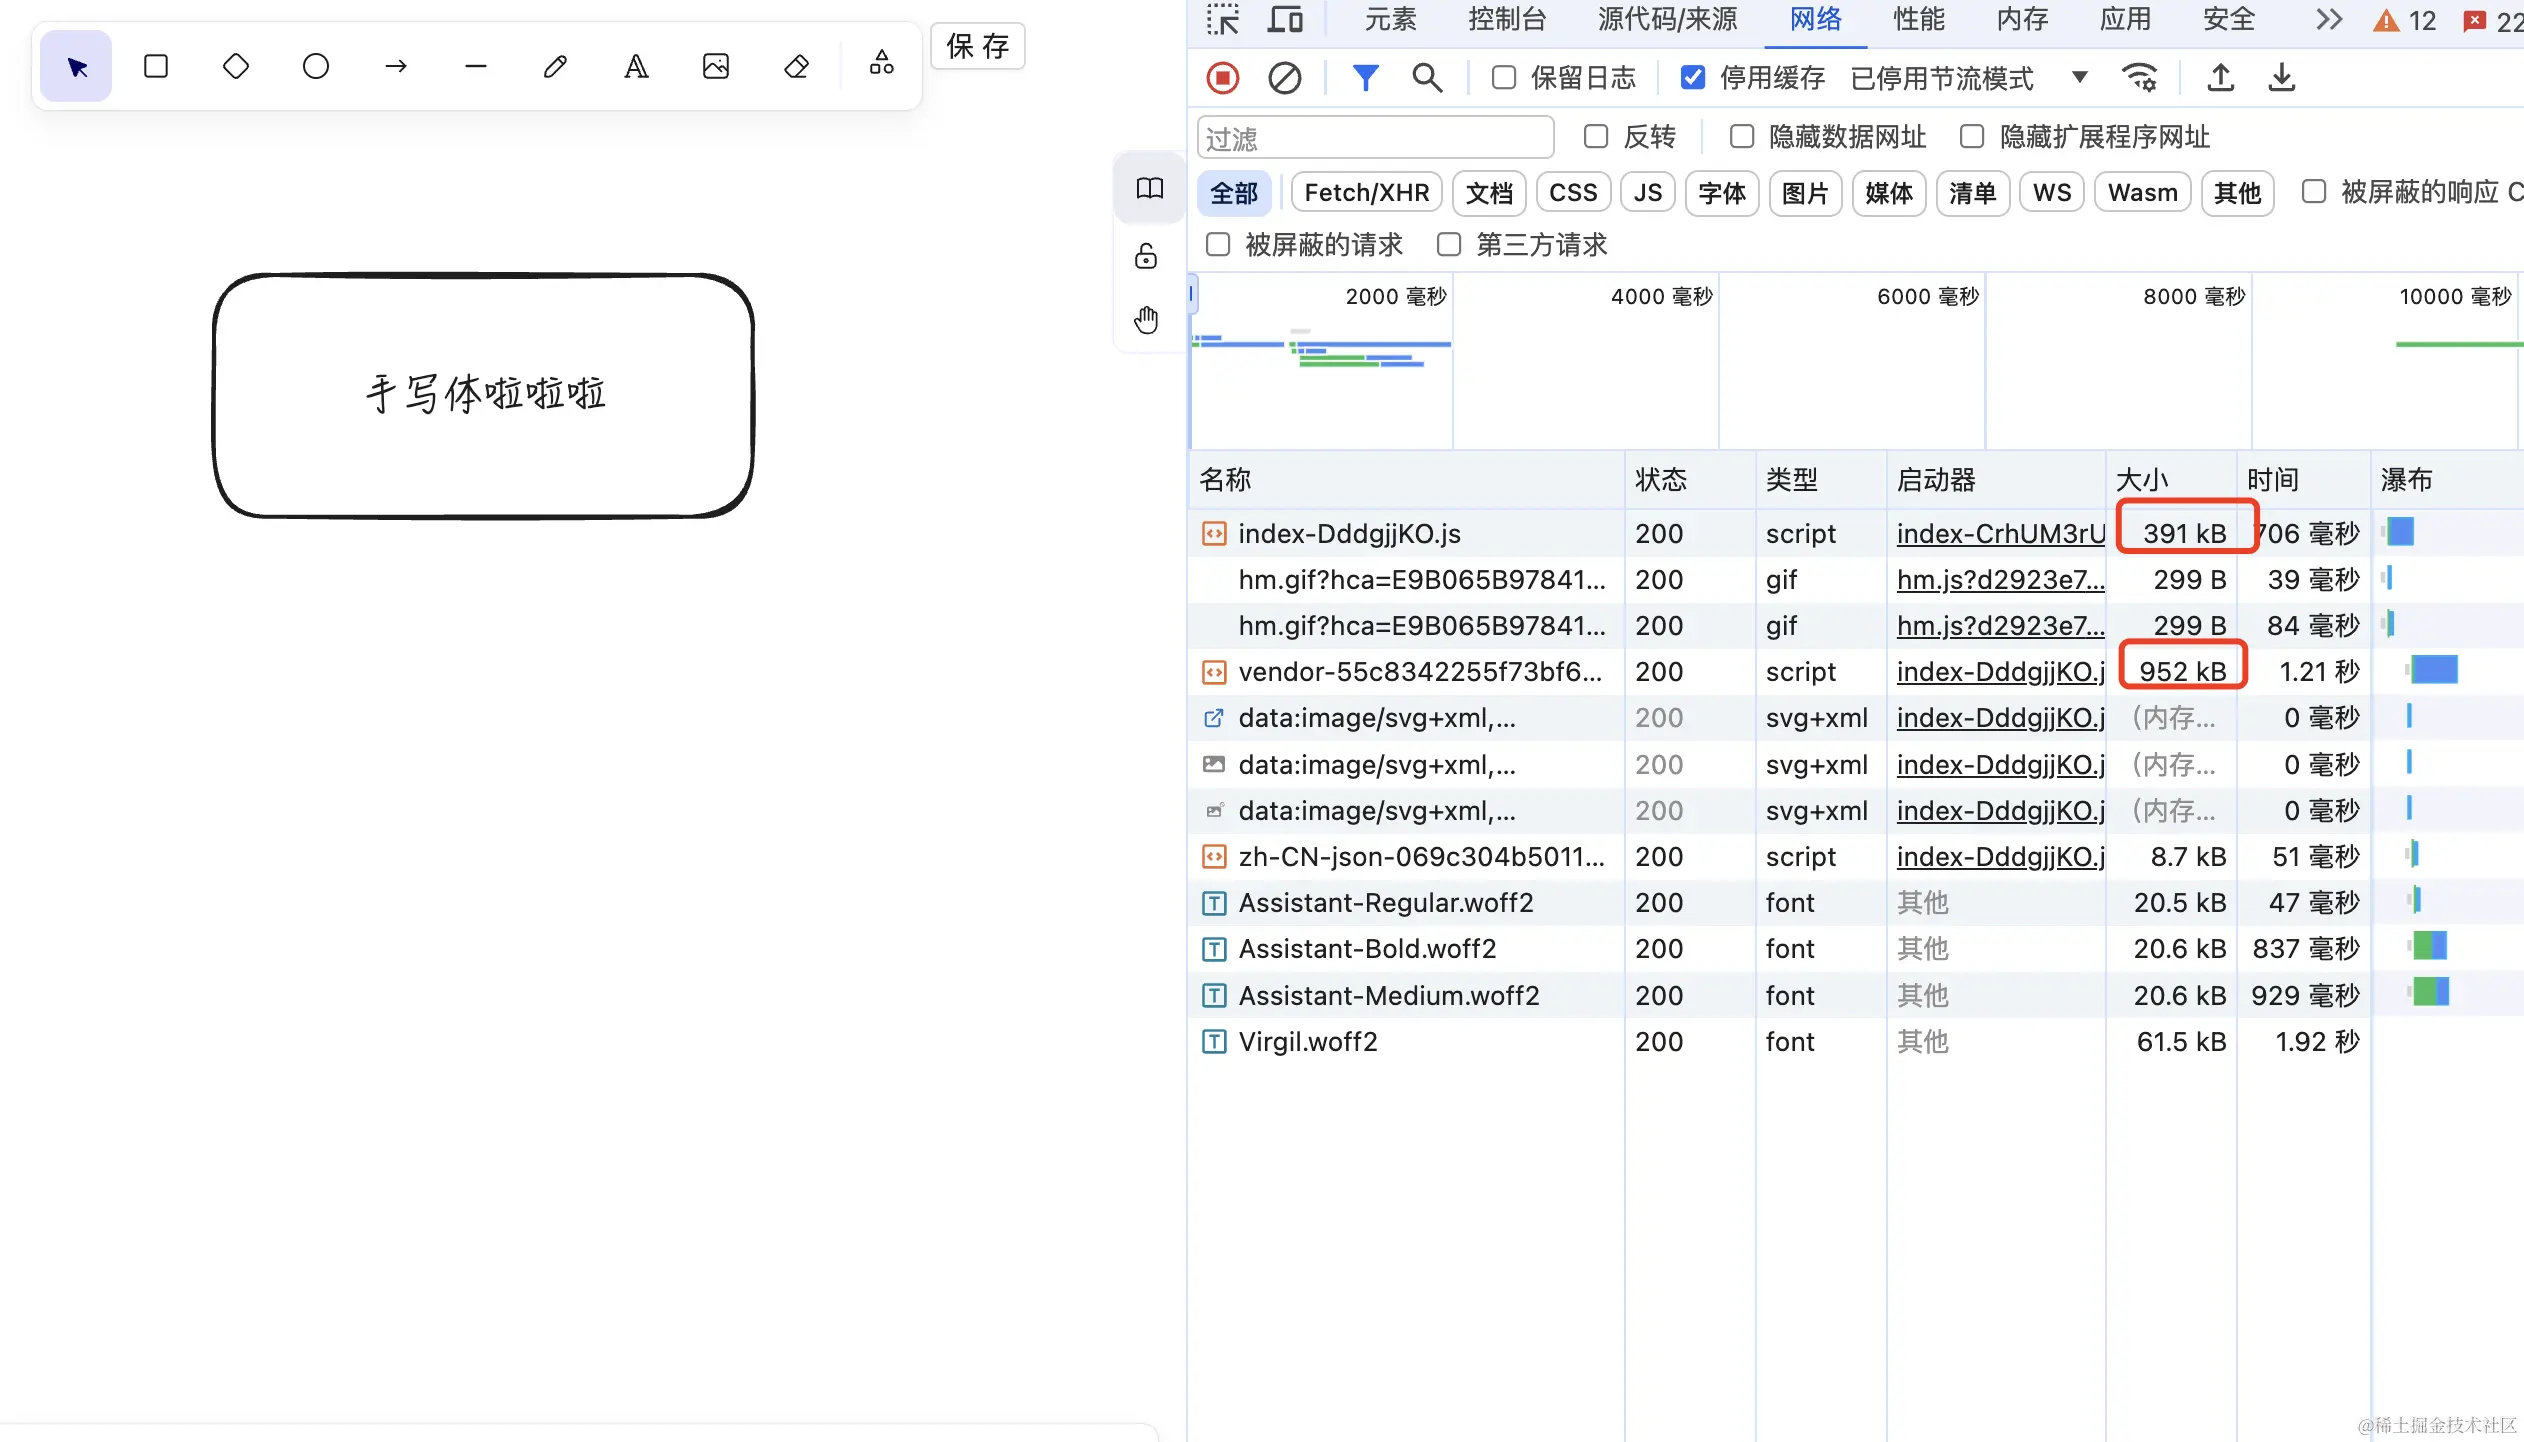Viewport: 2524px width, 1442px height.
Task: Switch to the 元素 tab
Action: coord(1391,20)
